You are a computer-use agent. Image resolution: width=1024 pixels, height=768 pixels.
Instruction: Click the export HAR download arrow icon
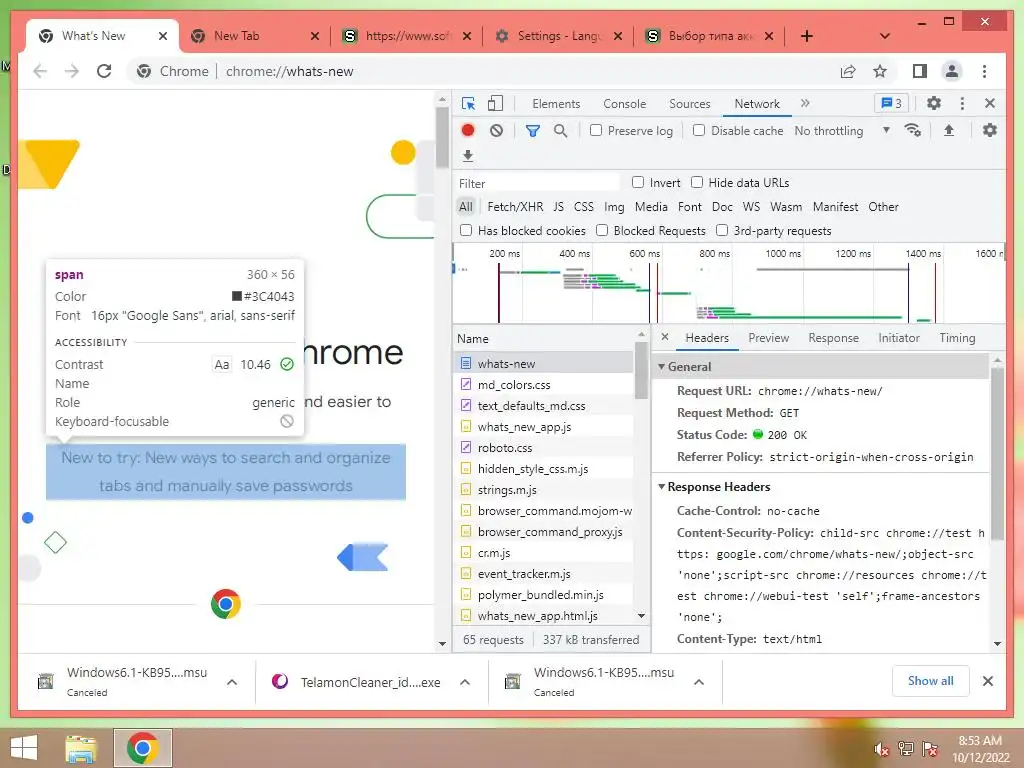coord(468,156)
